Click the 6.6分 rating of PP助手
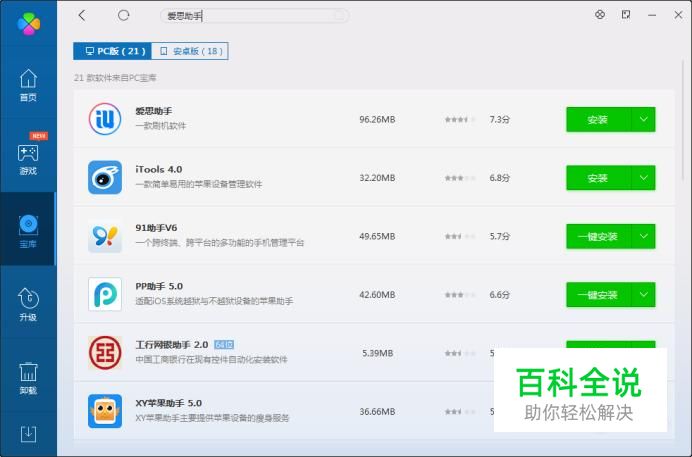Image resolution: width=692 pixels, height=457 pixels. tap(500, 295)
